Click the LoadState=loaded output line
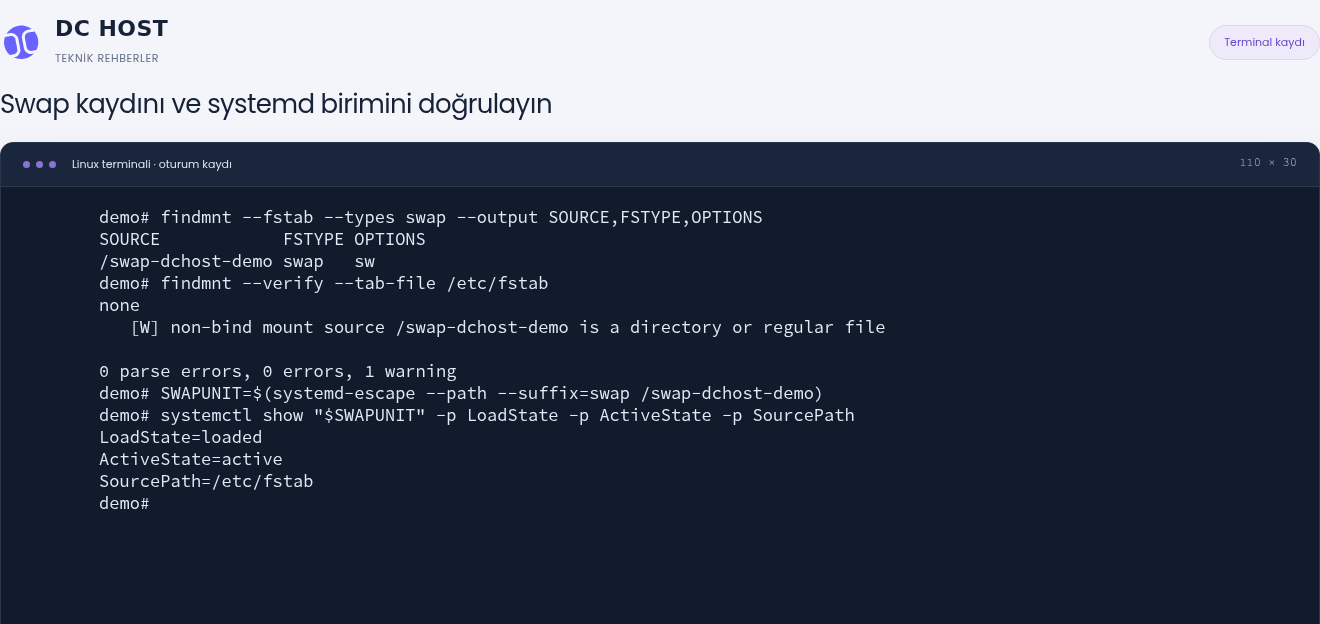This screenshot has height=624, width=1320. pyautogui.click(x=181, y=437)
